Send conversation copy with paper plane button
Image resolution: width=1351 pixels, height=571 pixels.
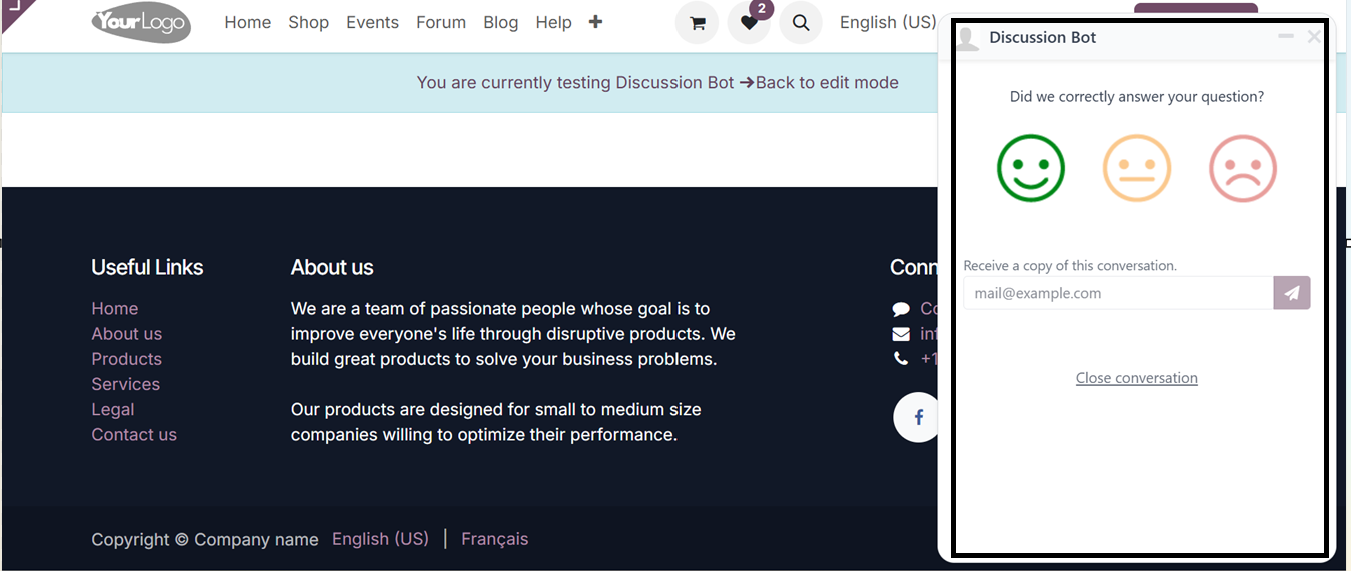[1292, 293]
